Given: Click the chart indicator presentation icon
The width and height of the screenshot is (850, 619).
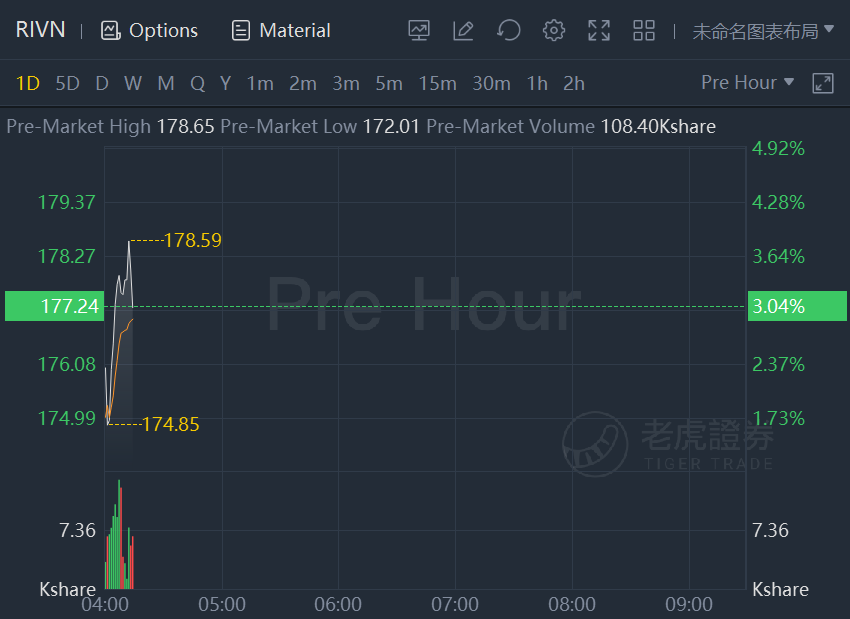Looking at the screenshot, I should tap(419, 30).
